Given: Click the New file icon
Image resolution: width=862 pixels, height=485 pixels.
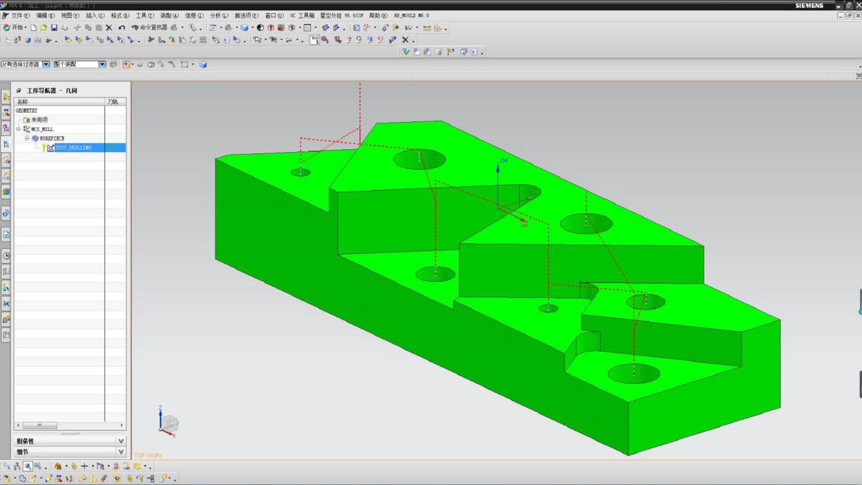Looking at the screenshot, I should coord(34,27).
